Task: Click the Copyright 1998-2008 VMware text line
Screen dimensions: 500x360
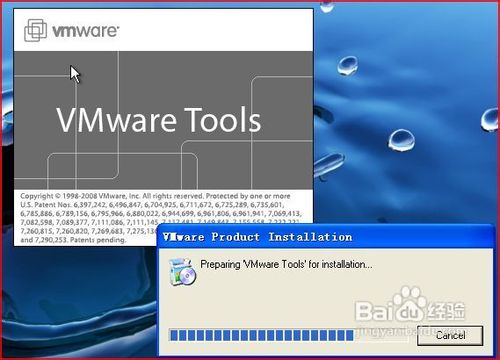Action: tap(155, 196)
